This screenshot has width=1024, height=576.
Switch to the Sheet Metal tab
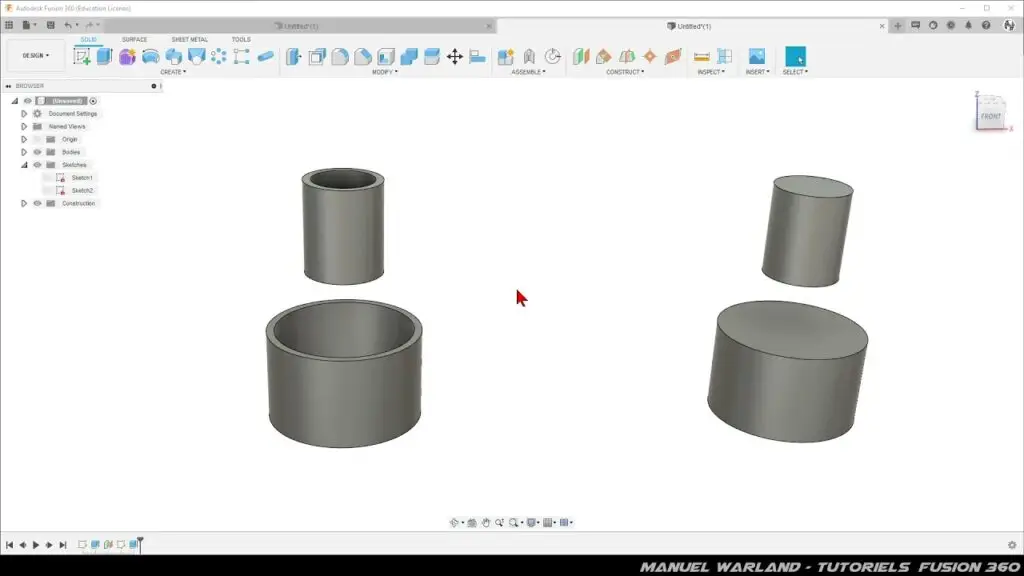click(189, 39)
